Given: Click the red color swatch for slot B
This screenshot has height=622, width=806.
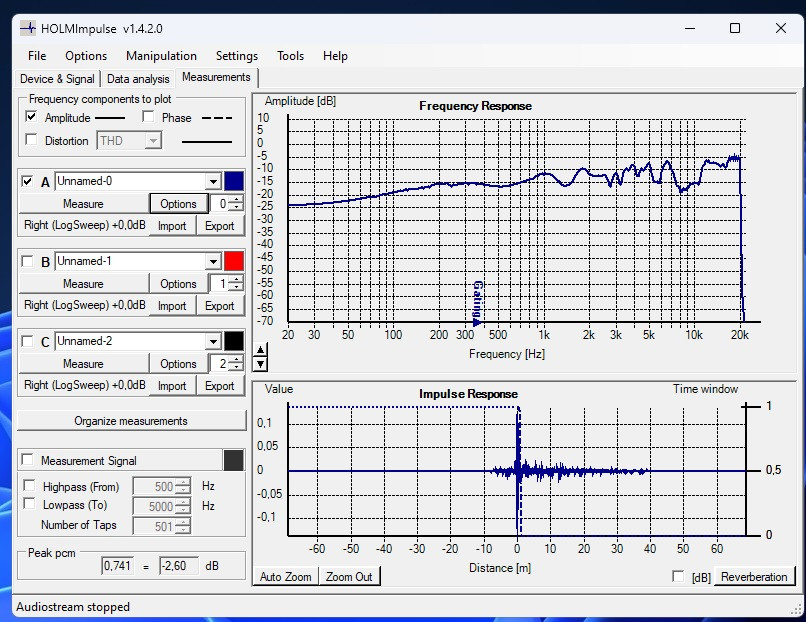Looking at the screenshot, I should point(234,261).
